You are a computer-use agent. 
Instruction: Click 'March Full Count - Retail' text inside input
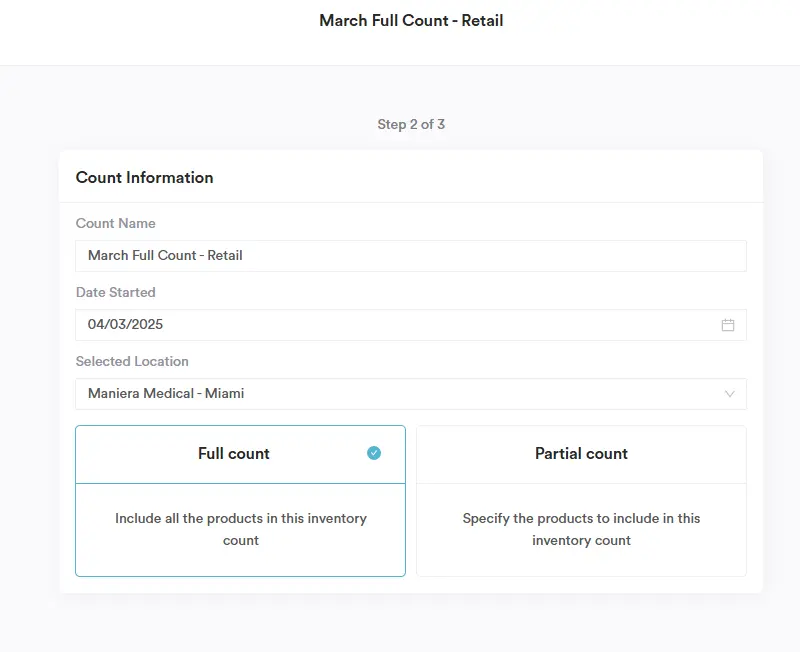click(x=165, y=256)
